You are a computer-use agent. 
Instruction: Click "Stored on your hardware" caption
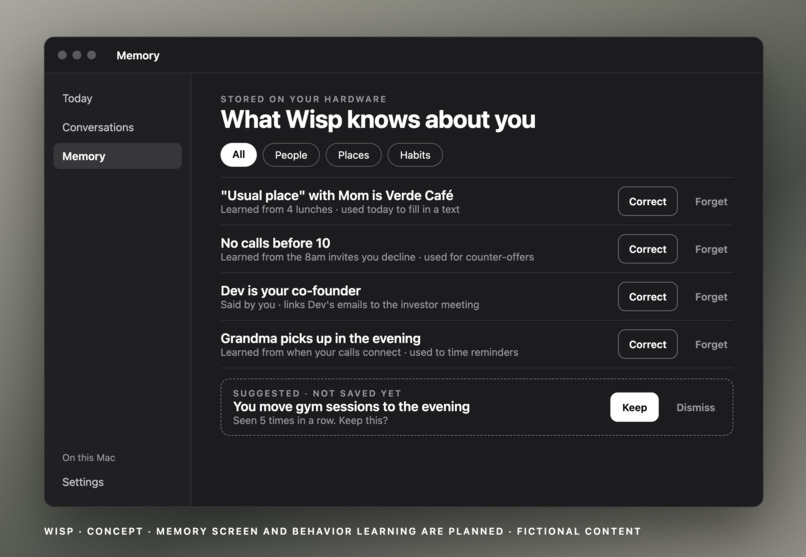click(x=303, y=99)
